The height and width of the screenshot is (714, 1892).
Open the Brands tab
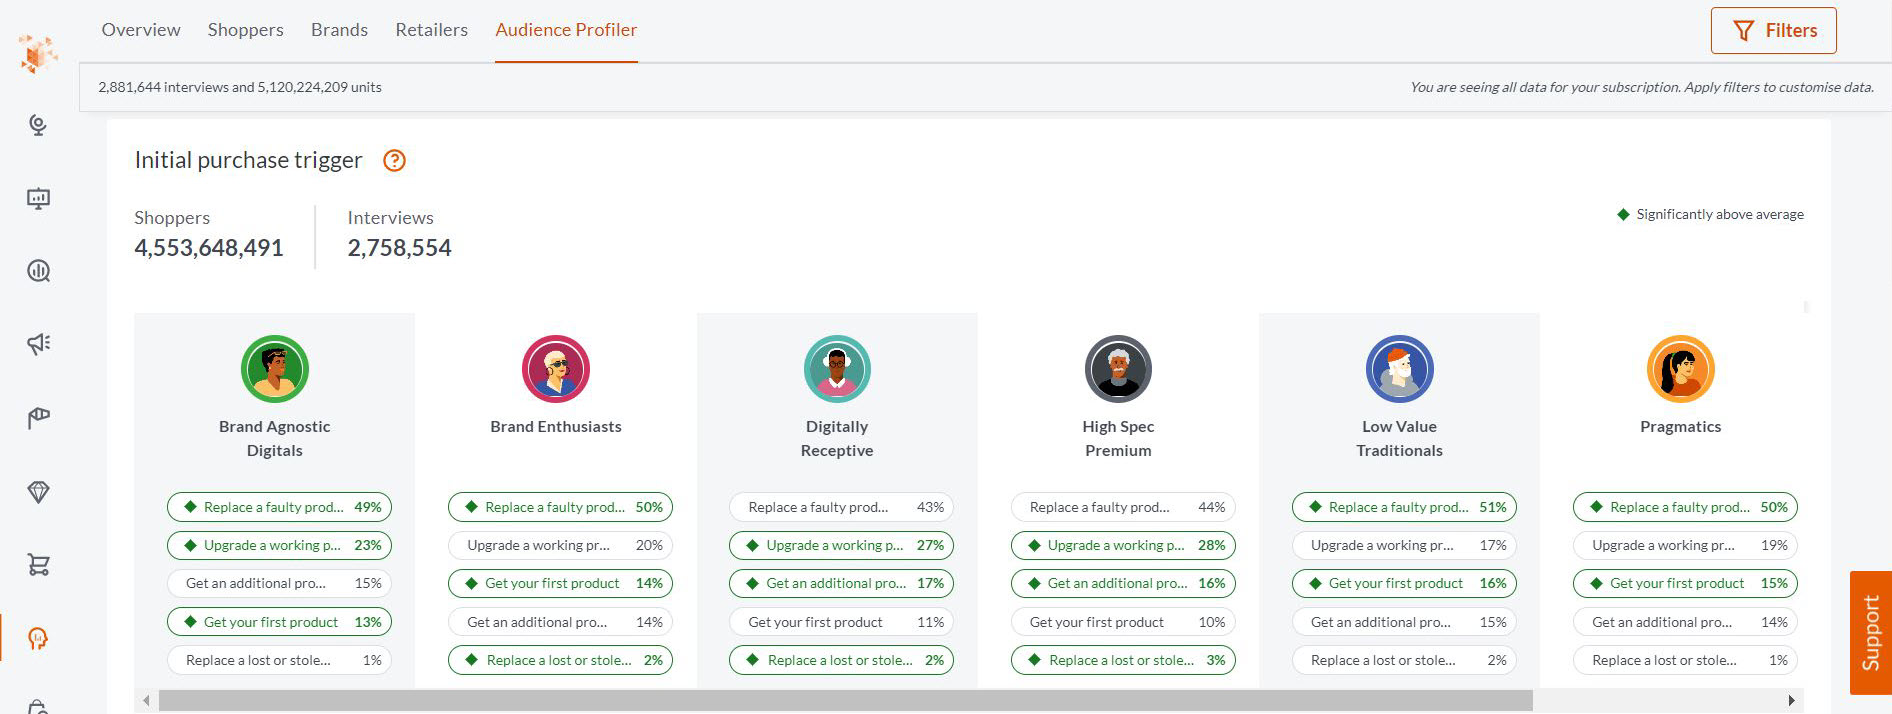tap(339, 30)
